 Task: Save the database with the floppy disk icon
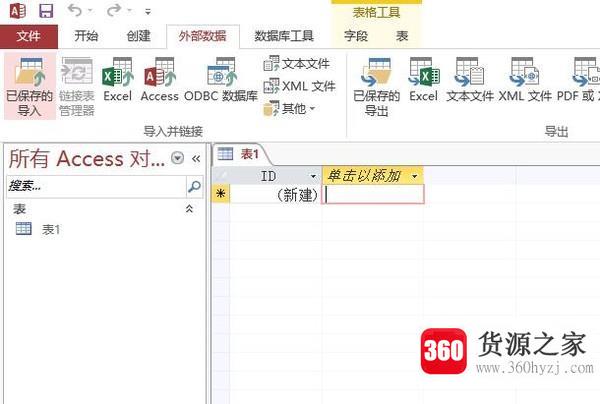[x=46, y=10]
